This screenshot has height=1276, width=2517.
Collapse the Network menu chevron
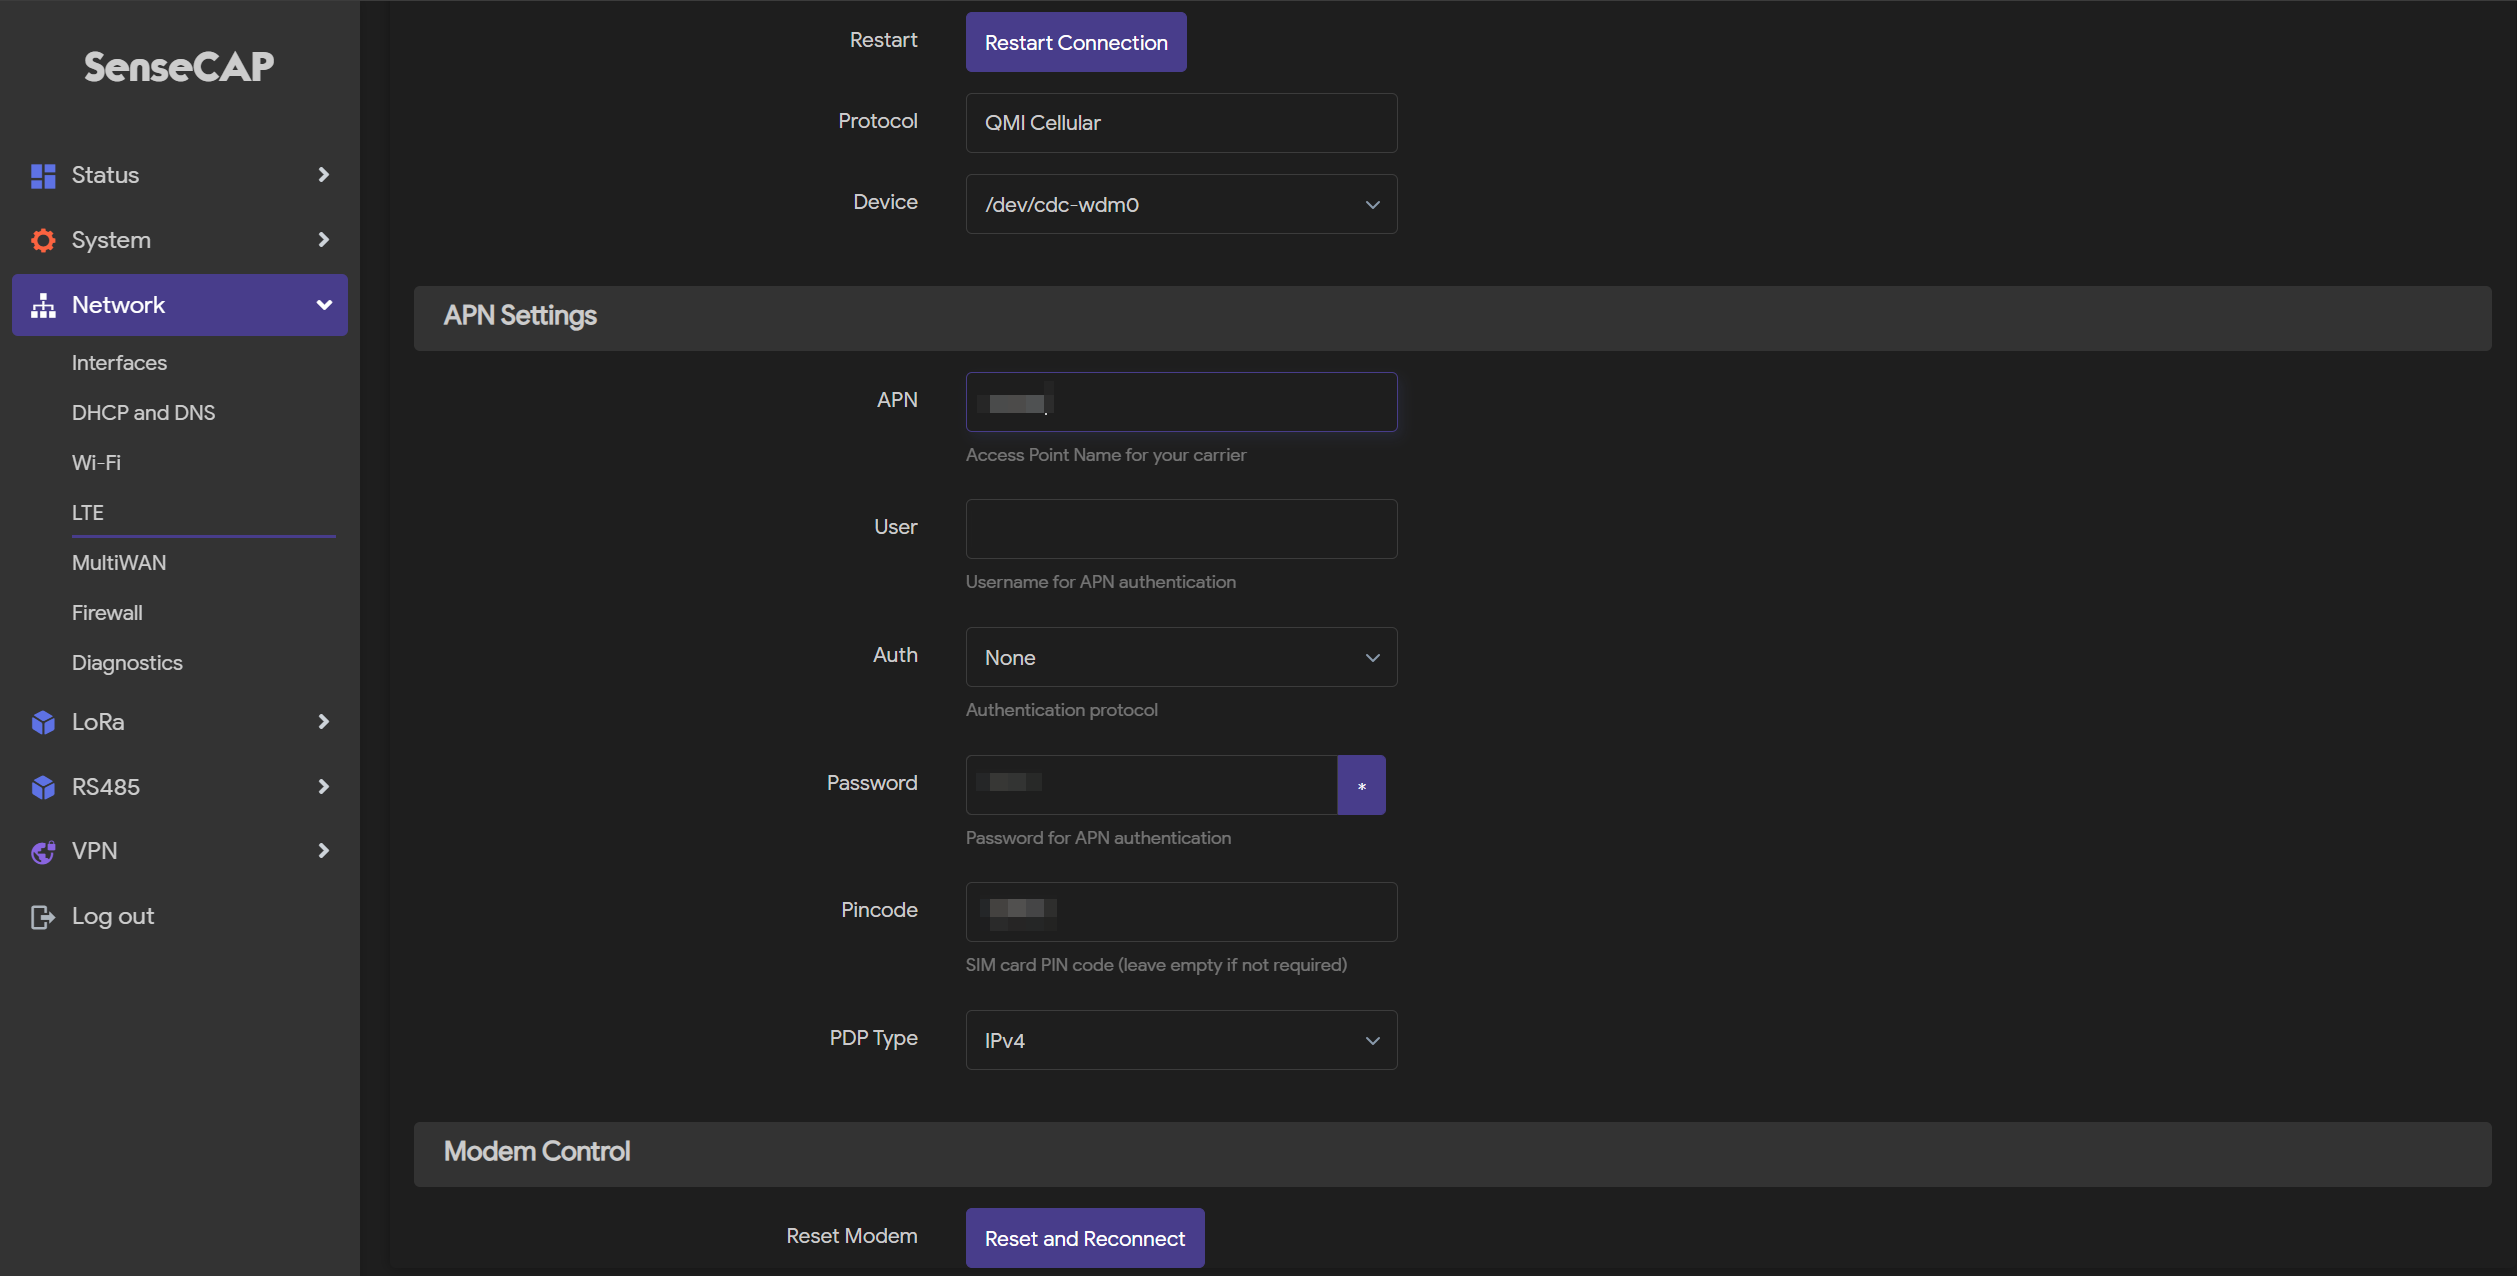(324, 305)
